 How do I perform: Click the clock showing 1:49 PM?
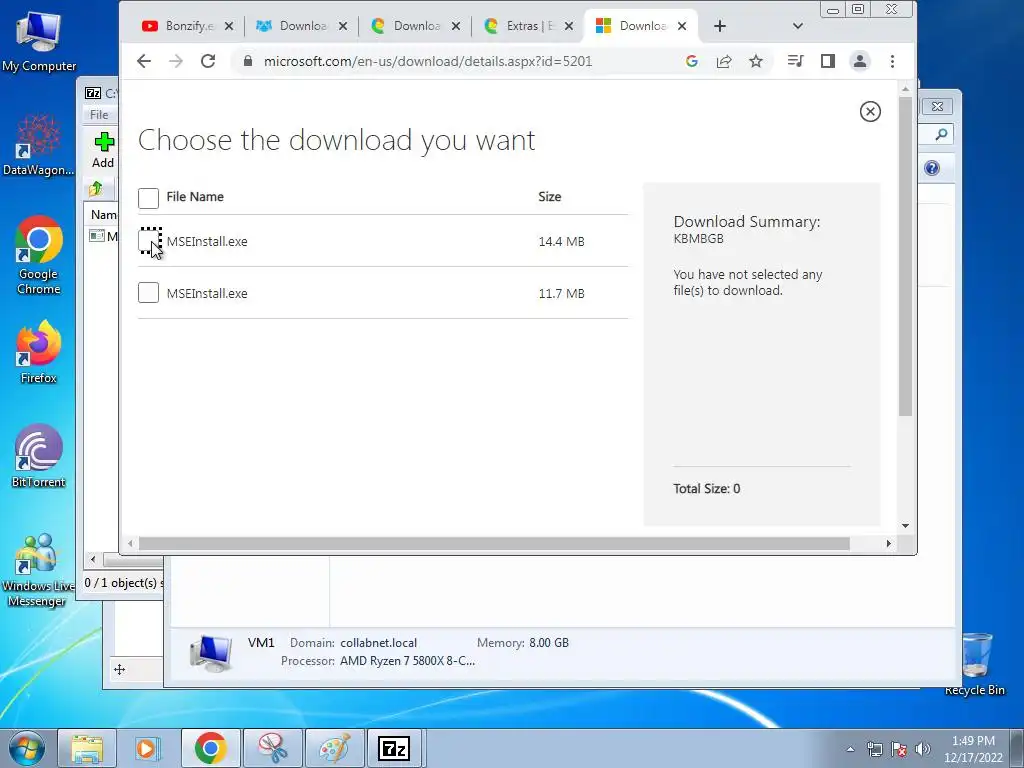973,749
